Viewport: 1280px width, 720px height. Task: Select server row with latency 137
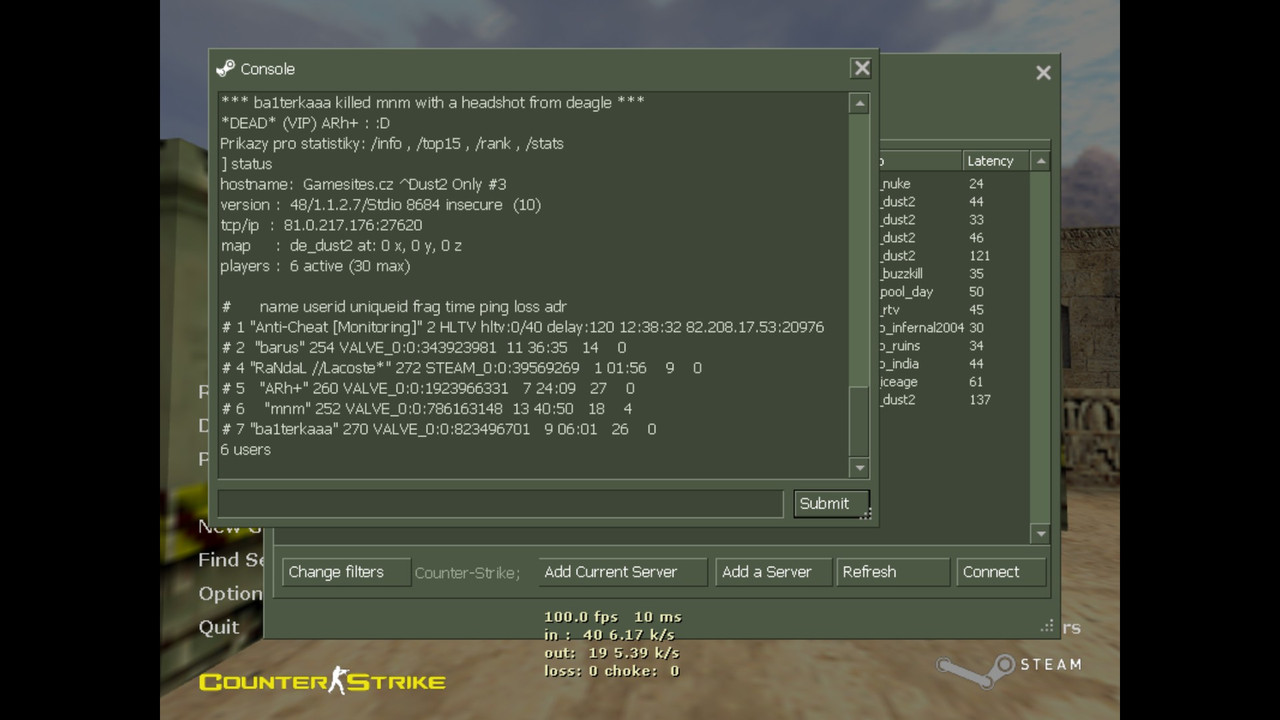(x=953, y=400)
